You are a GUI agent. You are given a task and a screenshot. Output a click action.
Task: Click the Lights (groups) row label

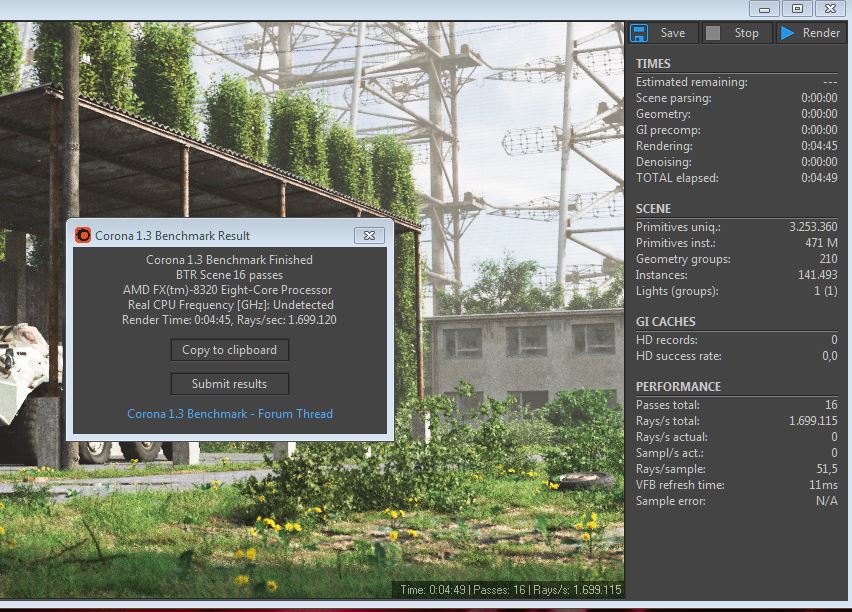click(677, 291)
